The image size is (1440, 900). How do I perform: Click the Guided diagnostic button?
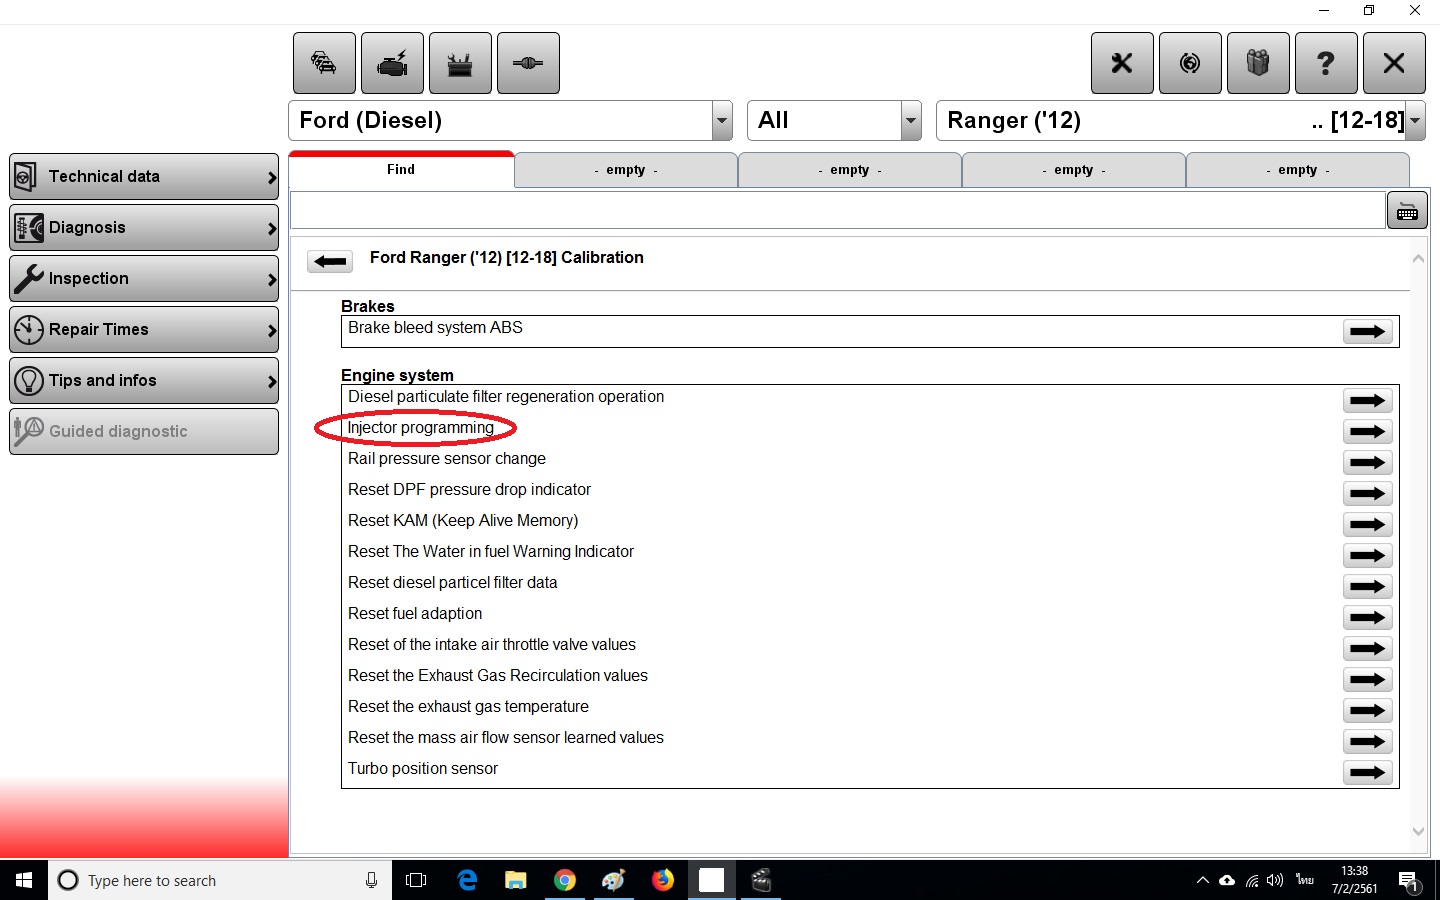tap(144, 432)
